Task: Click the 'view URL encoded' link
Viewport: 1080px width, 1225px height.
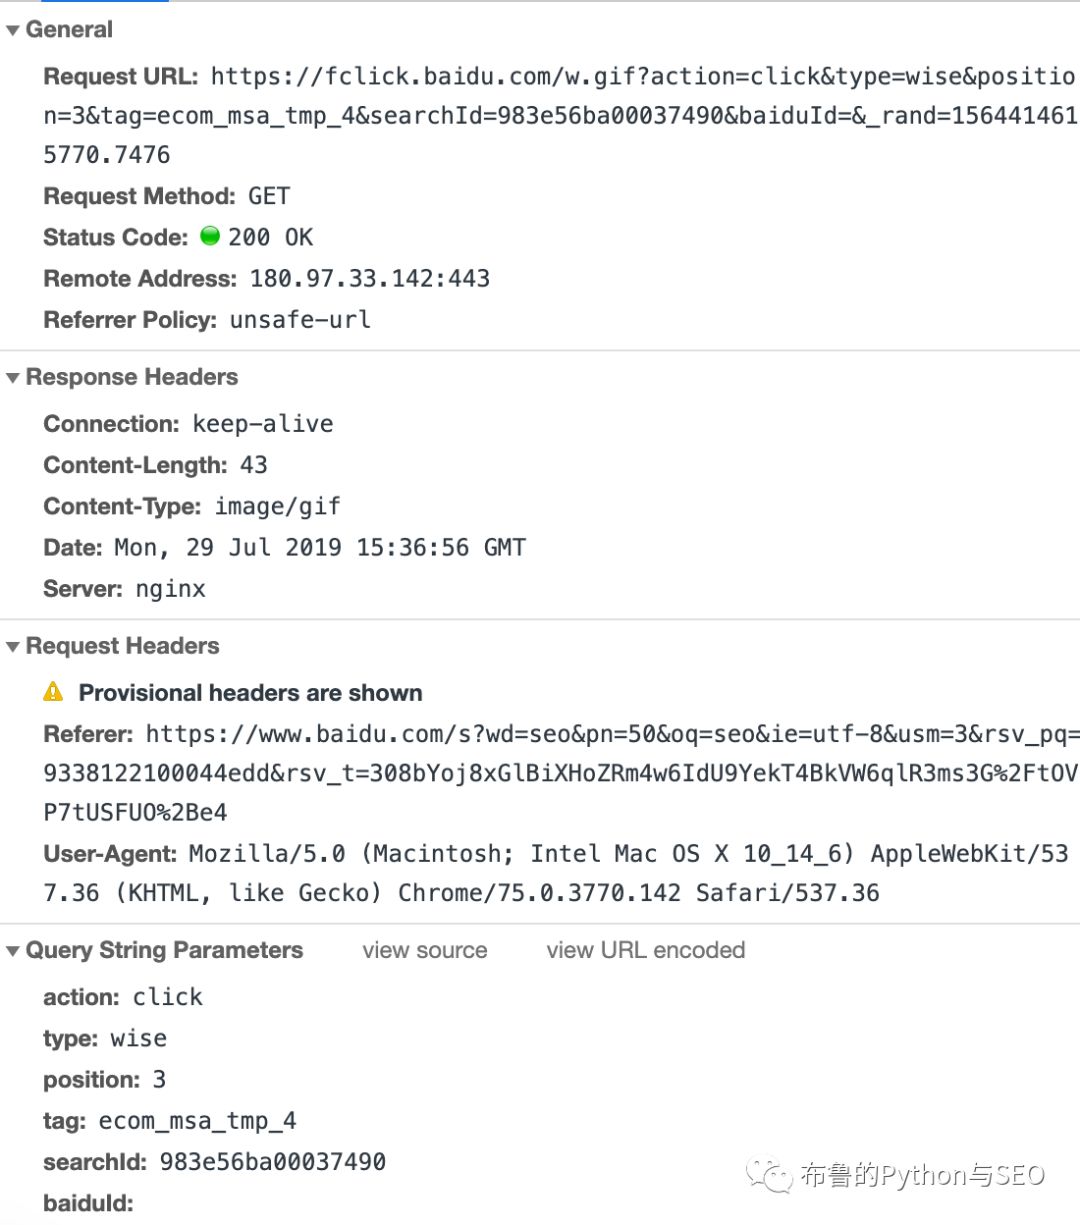Action: [645, 950]
